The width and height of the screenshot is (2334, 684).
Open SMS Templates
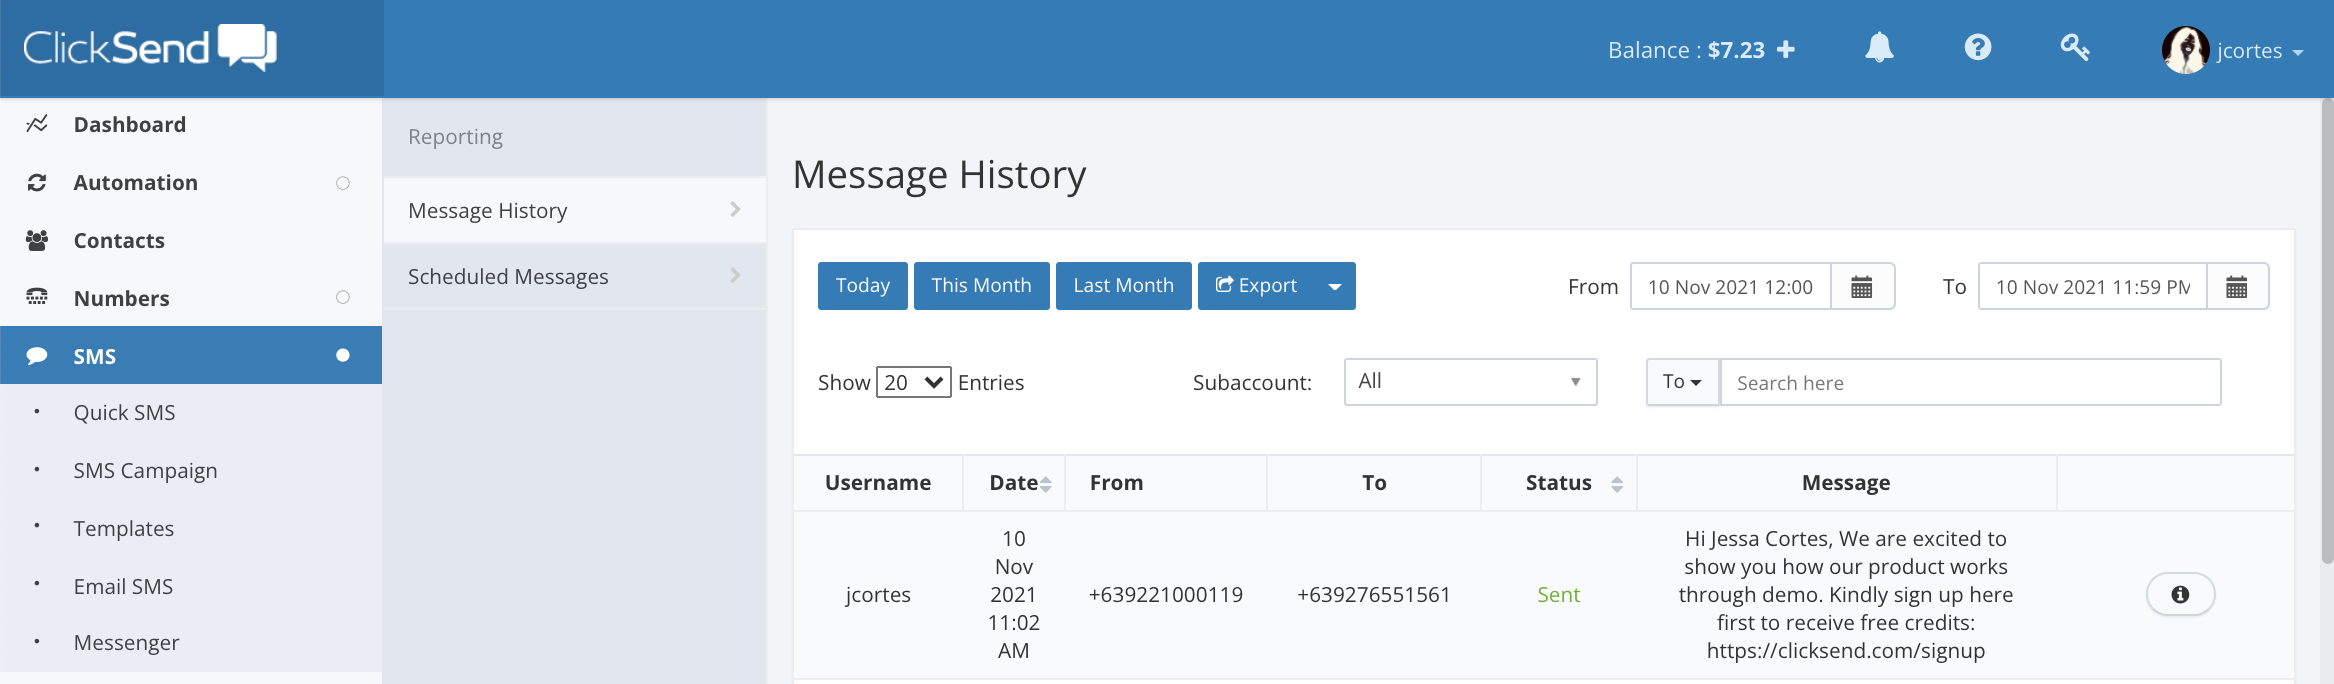(123, 528)
